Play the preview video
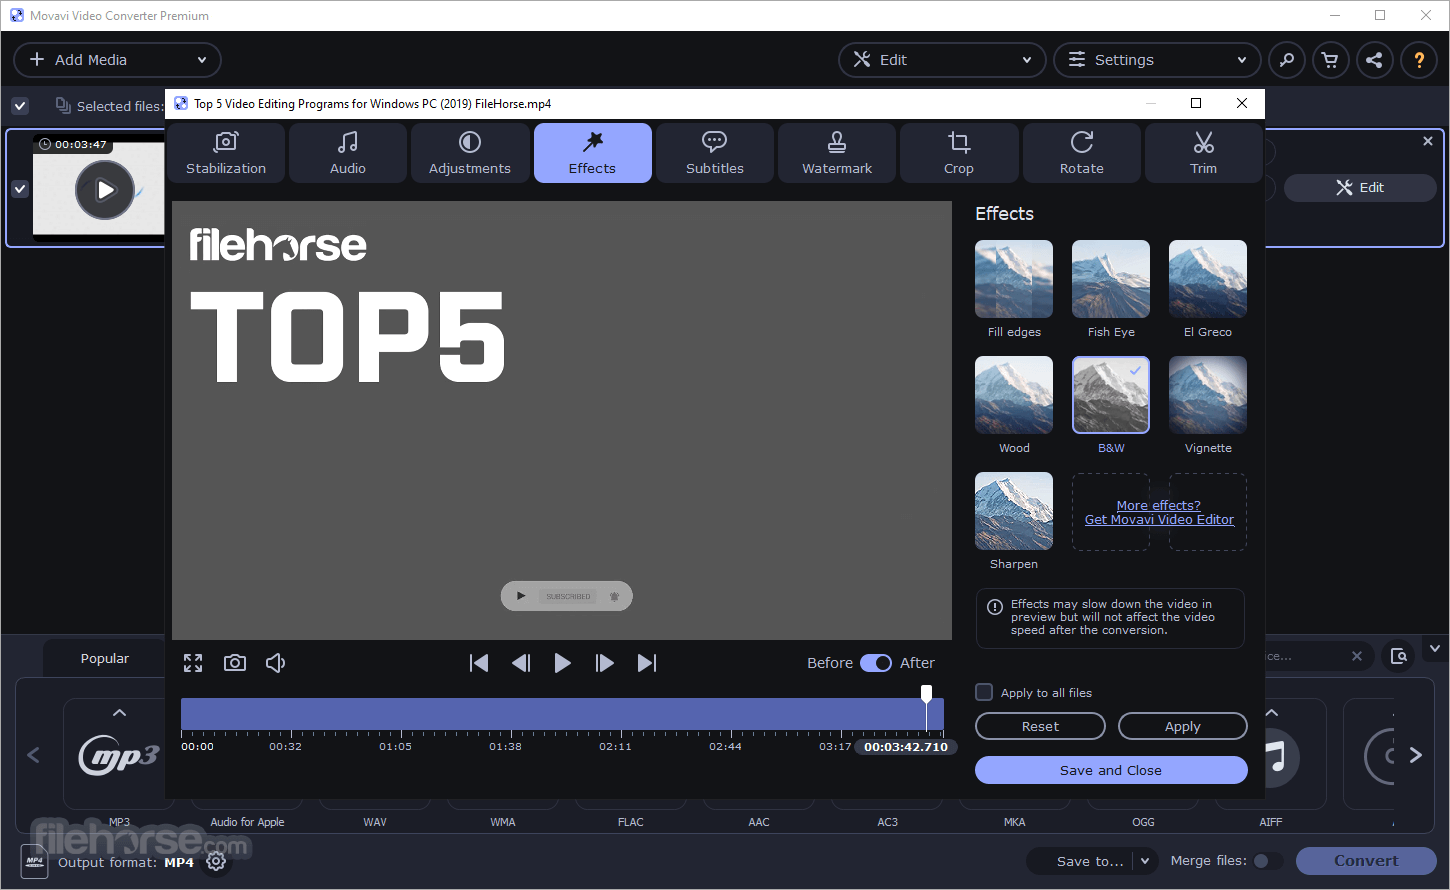 (563, 663)
